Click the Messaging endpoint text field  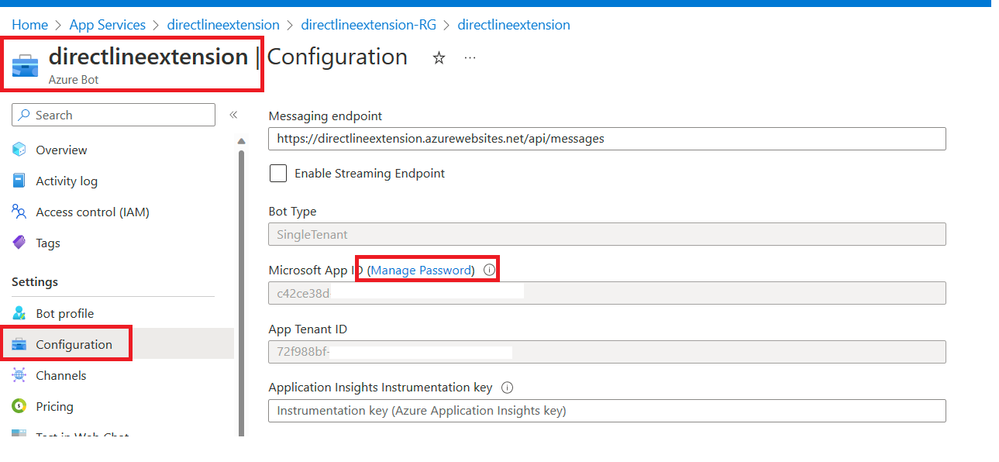click(x=607, y=138)
